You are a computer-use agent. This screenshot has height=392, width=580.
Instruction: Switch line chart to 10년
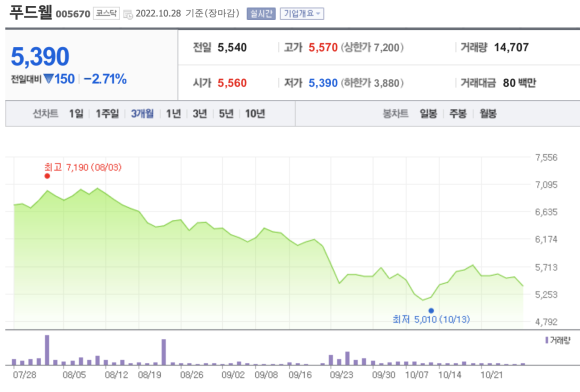coord(255,114)
